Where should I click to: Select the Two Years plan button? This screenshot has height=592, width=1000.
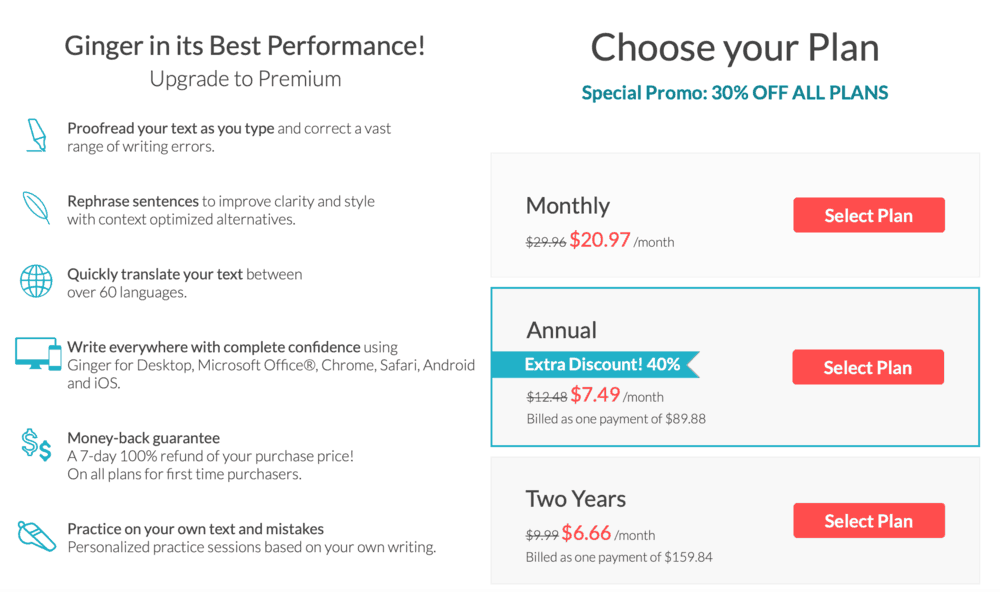[869, 521]
